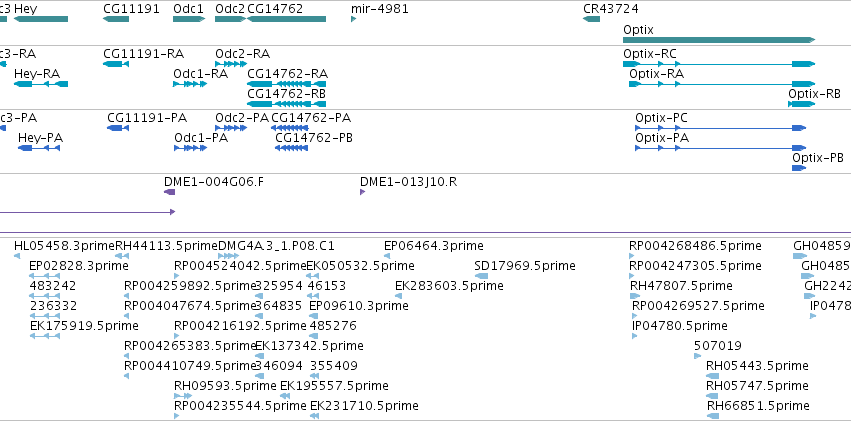This screenshot has height=421, width=851.
Task: Click the RH44113.5prime EST label
Action: pyautogui.click(x=167, y=246)
